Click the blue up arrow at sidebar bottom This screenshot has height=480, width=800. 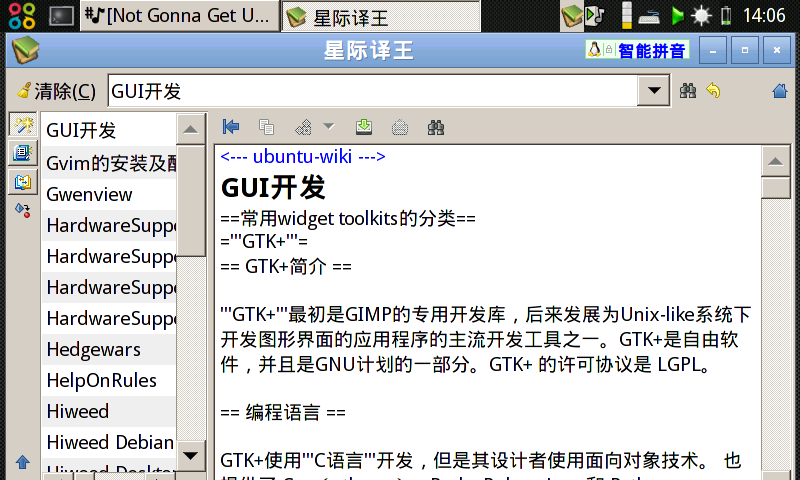22,462
